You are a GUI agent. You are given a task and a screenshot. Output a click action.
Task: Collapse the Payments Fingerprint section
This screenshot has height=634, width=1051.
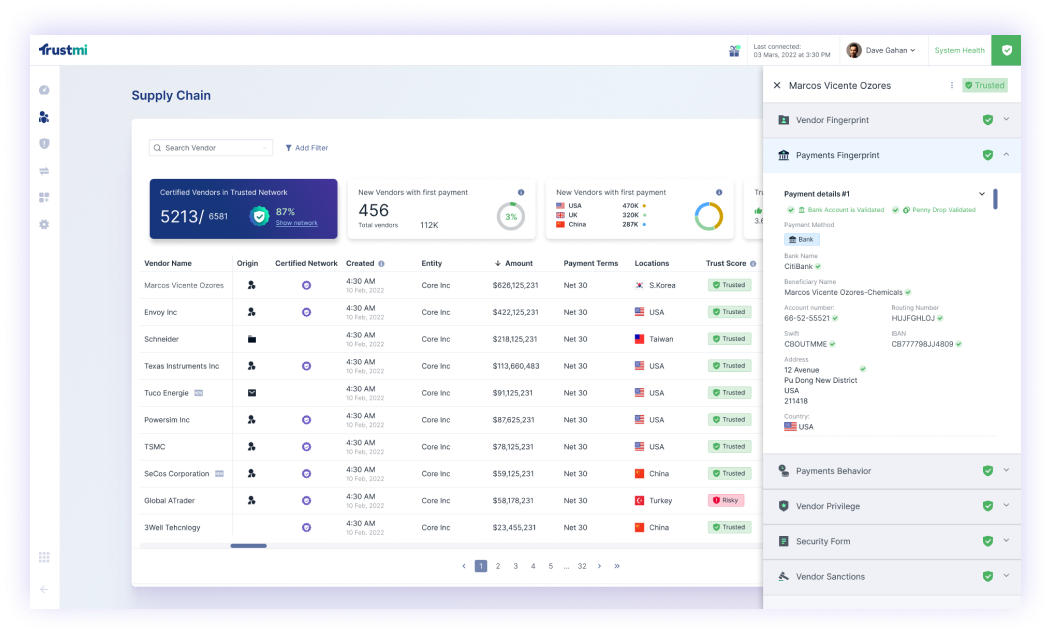pos(1006,155)
